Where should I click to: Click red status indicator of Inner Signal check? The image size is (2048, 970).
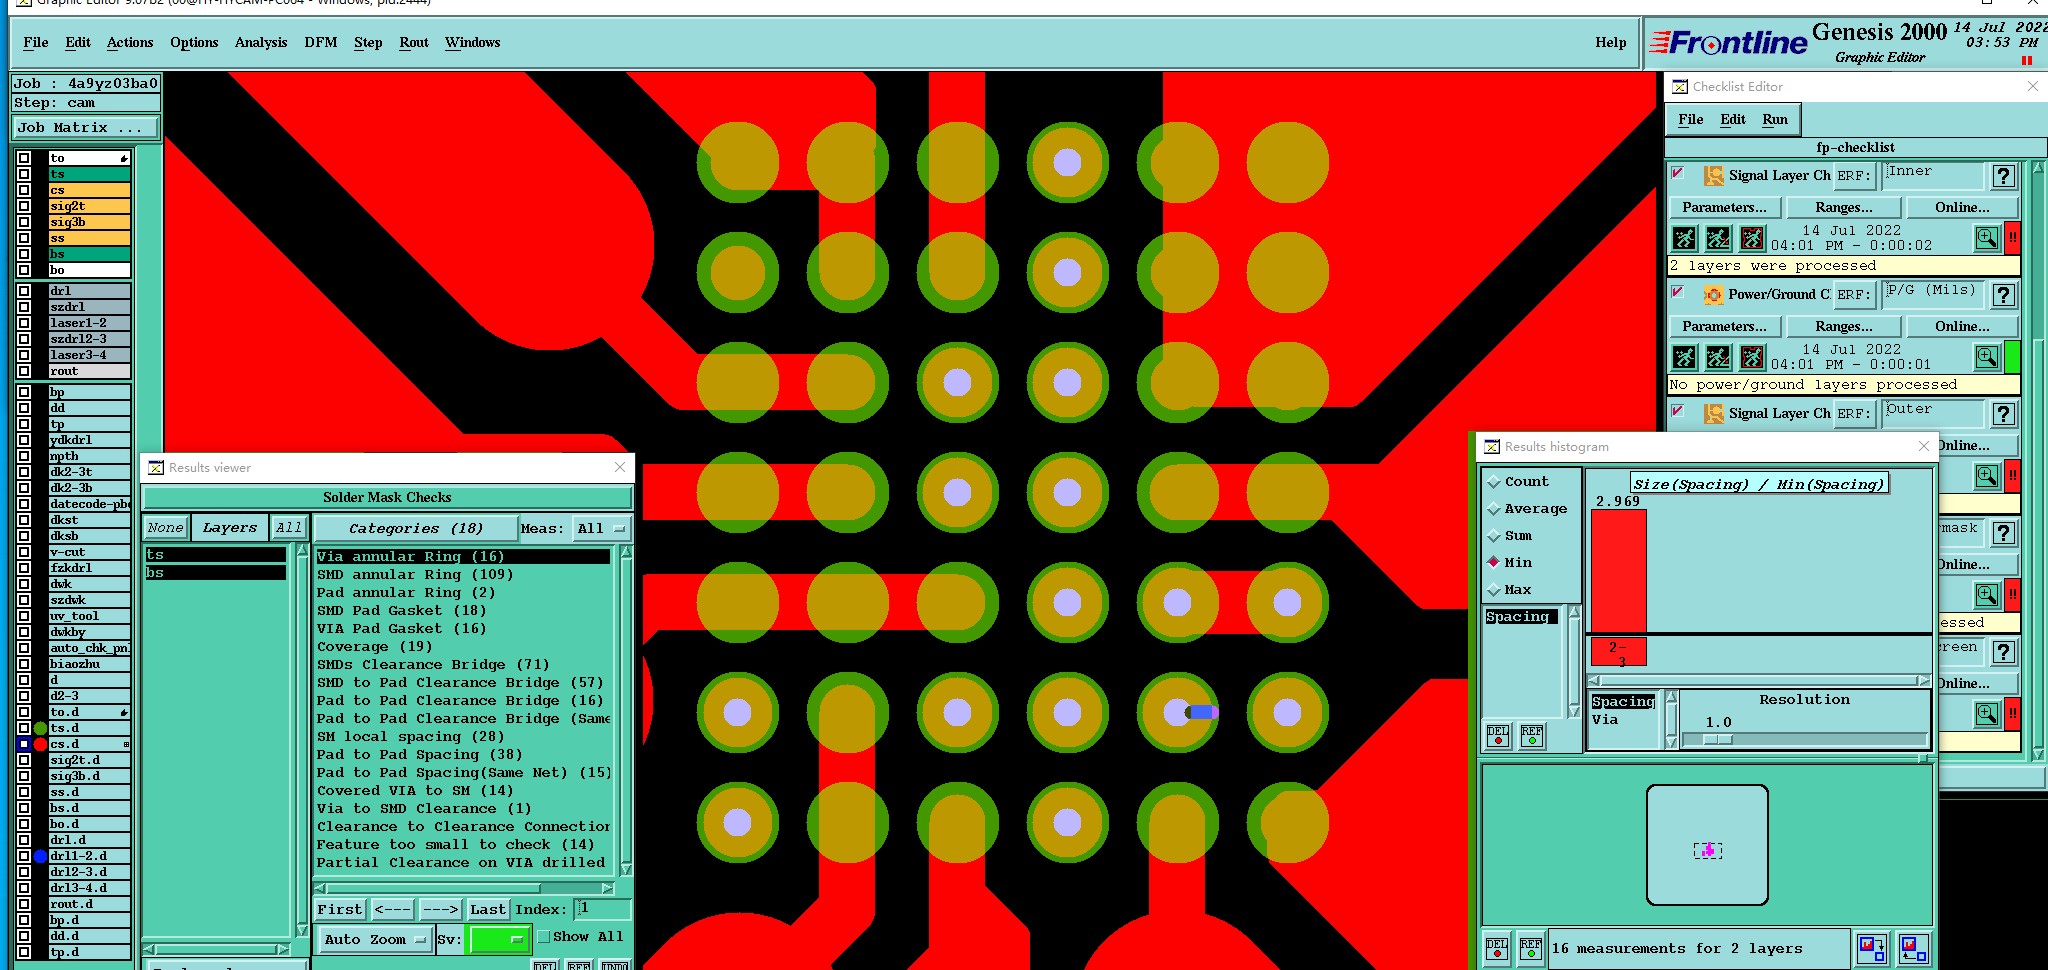pos(2012,238)
